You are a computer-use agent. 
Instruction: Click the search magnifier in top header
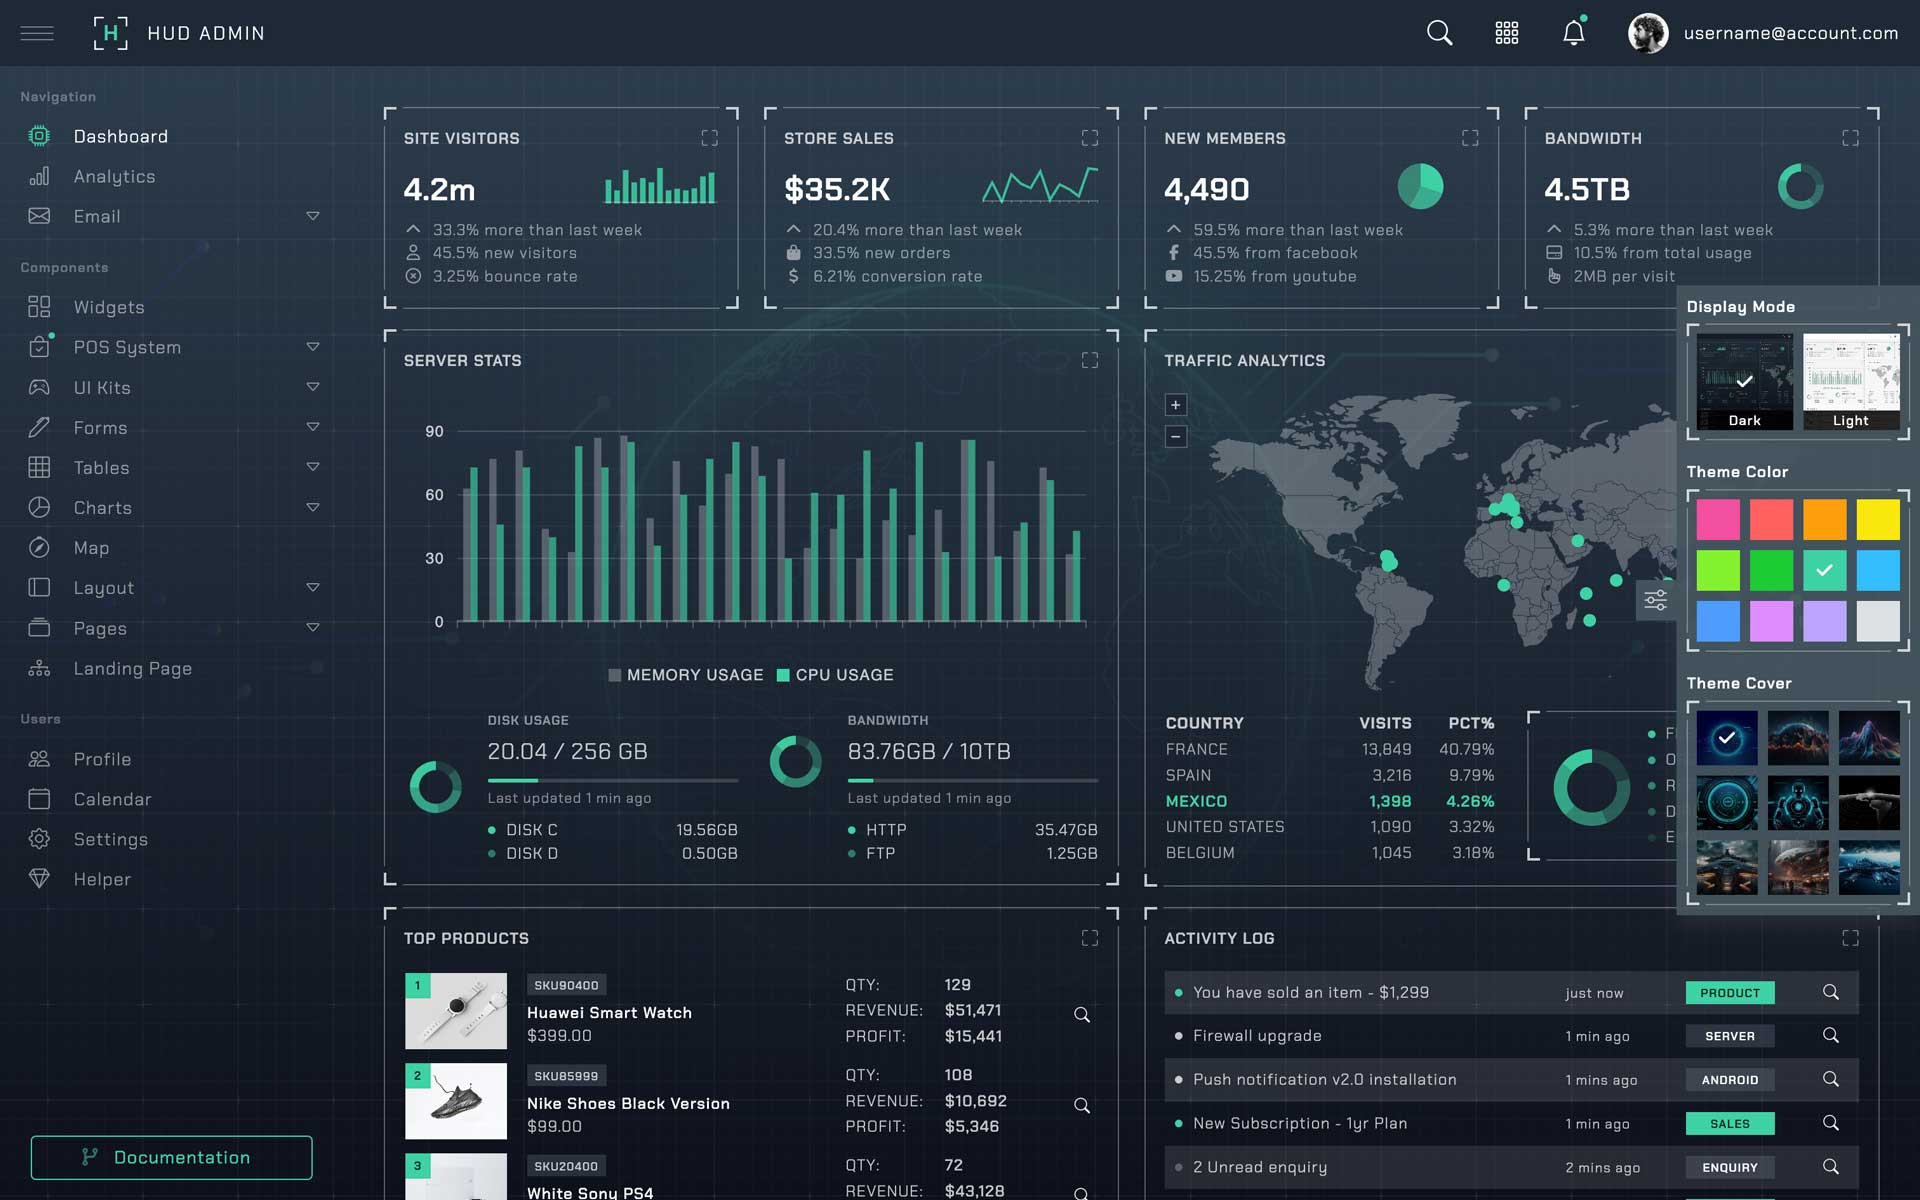point(1439,33)
